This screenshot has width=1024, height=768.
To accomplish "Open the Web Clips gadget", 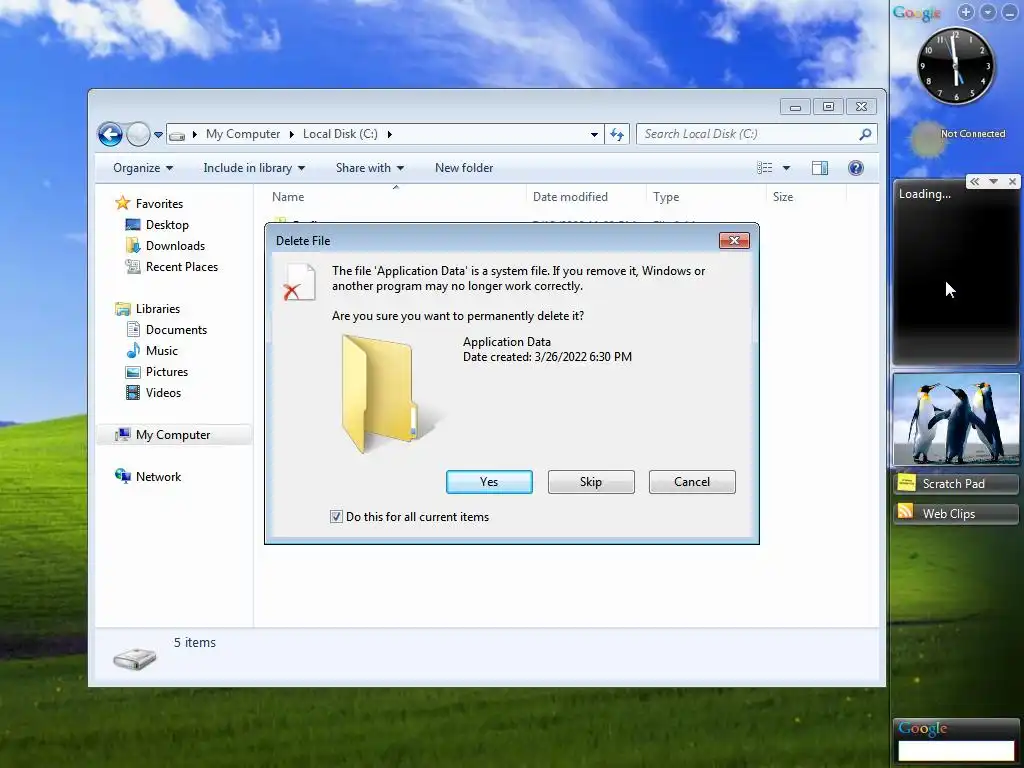I will coord(956,514).
